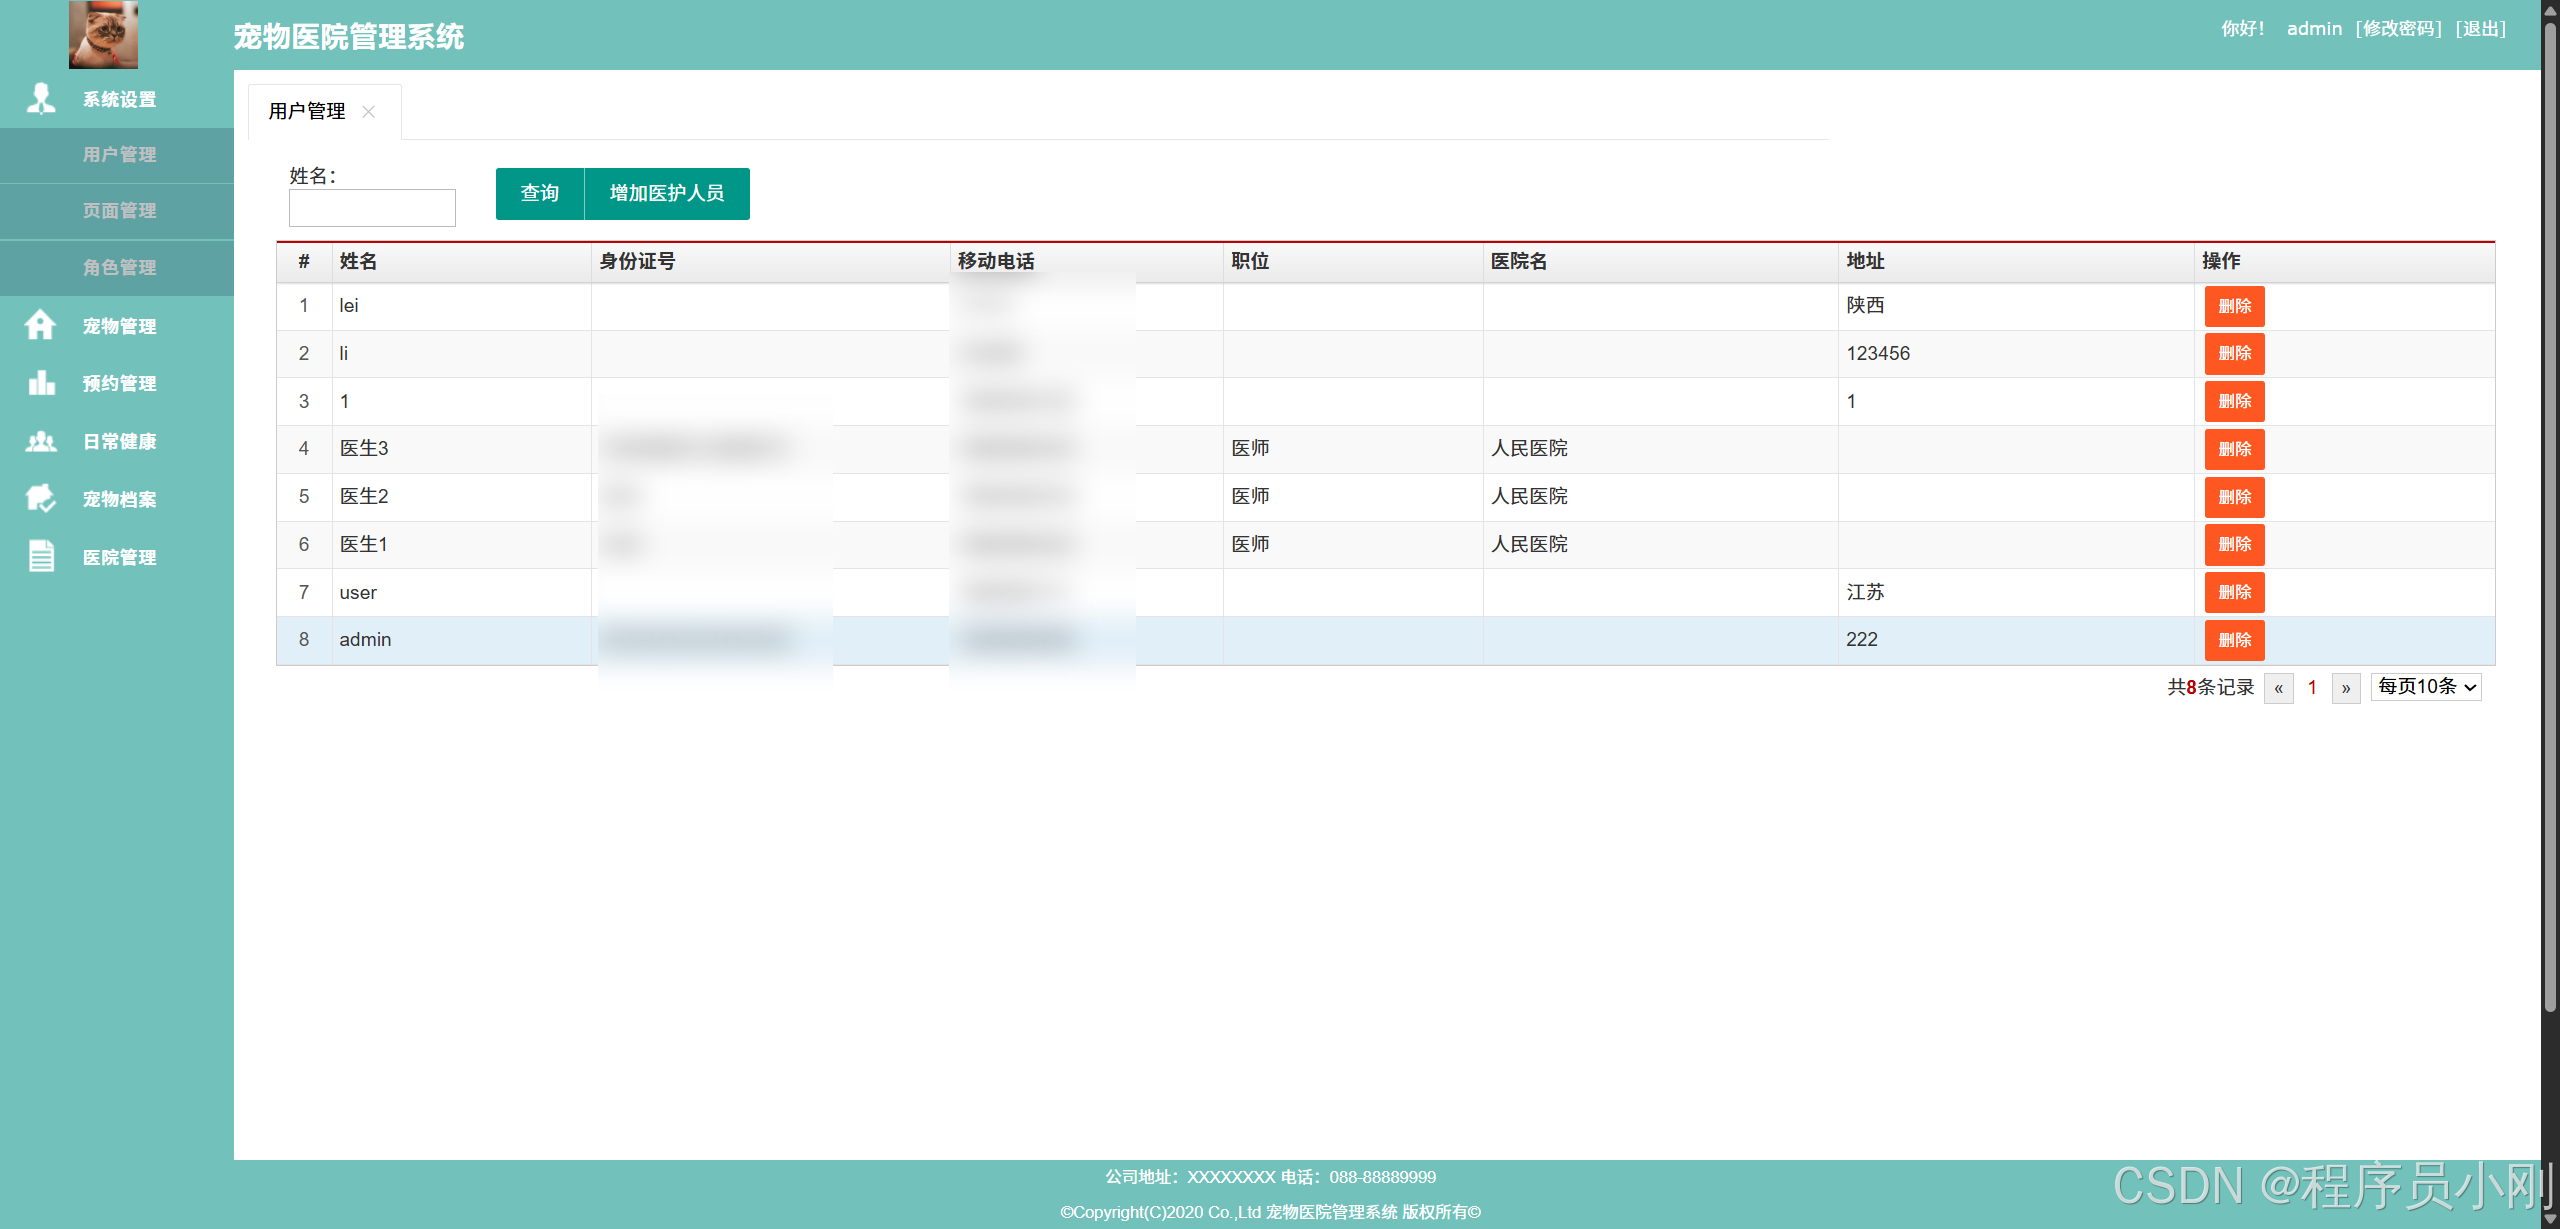Open the 每页10条 page size dropdown

point(2426,687)
